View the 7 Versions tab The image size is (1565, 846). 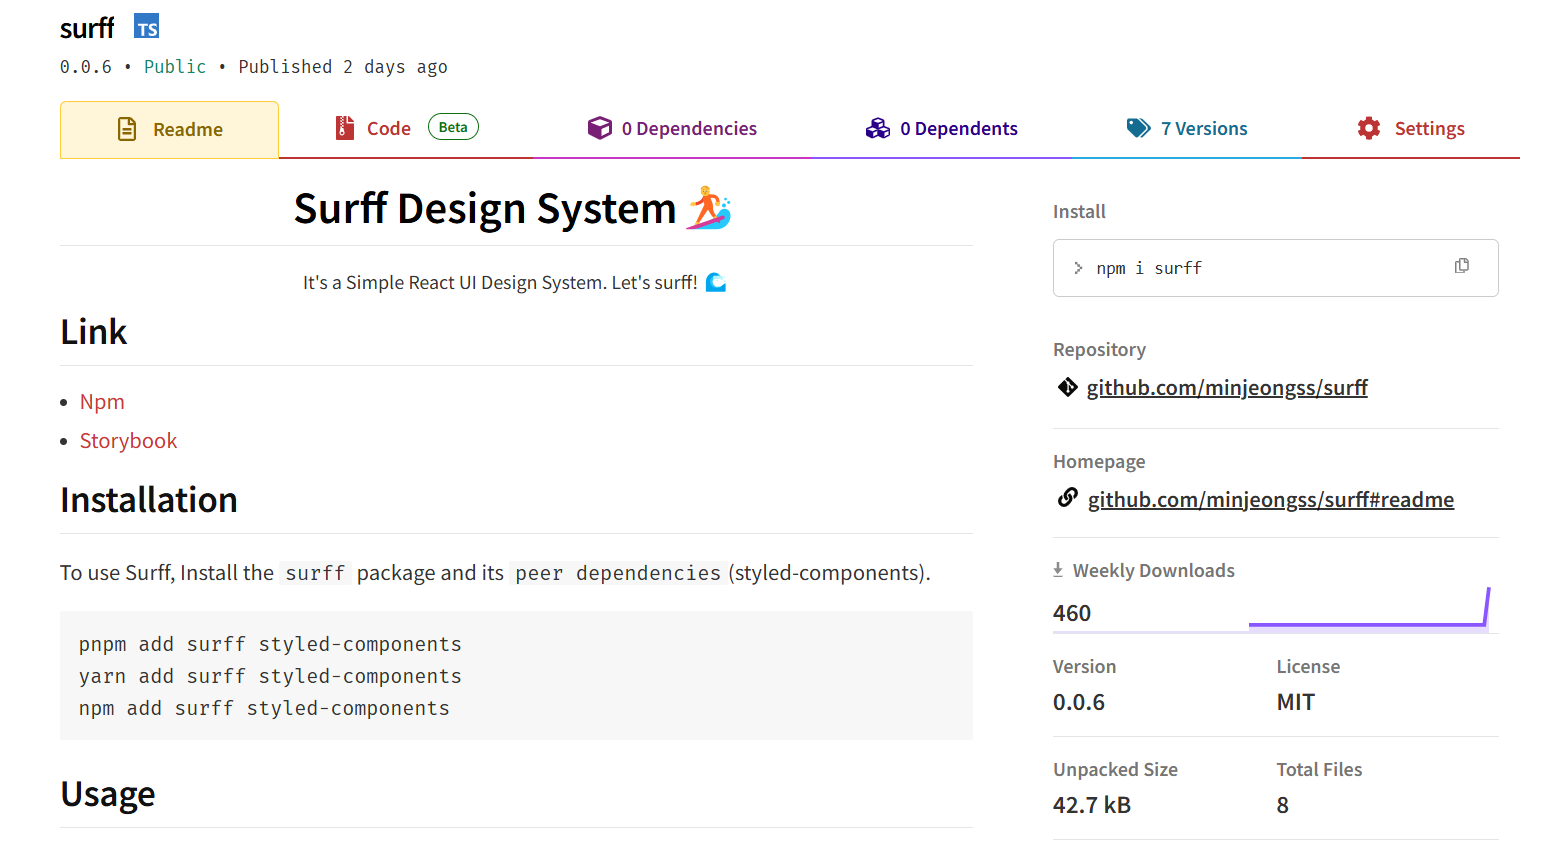[1187, 129]
